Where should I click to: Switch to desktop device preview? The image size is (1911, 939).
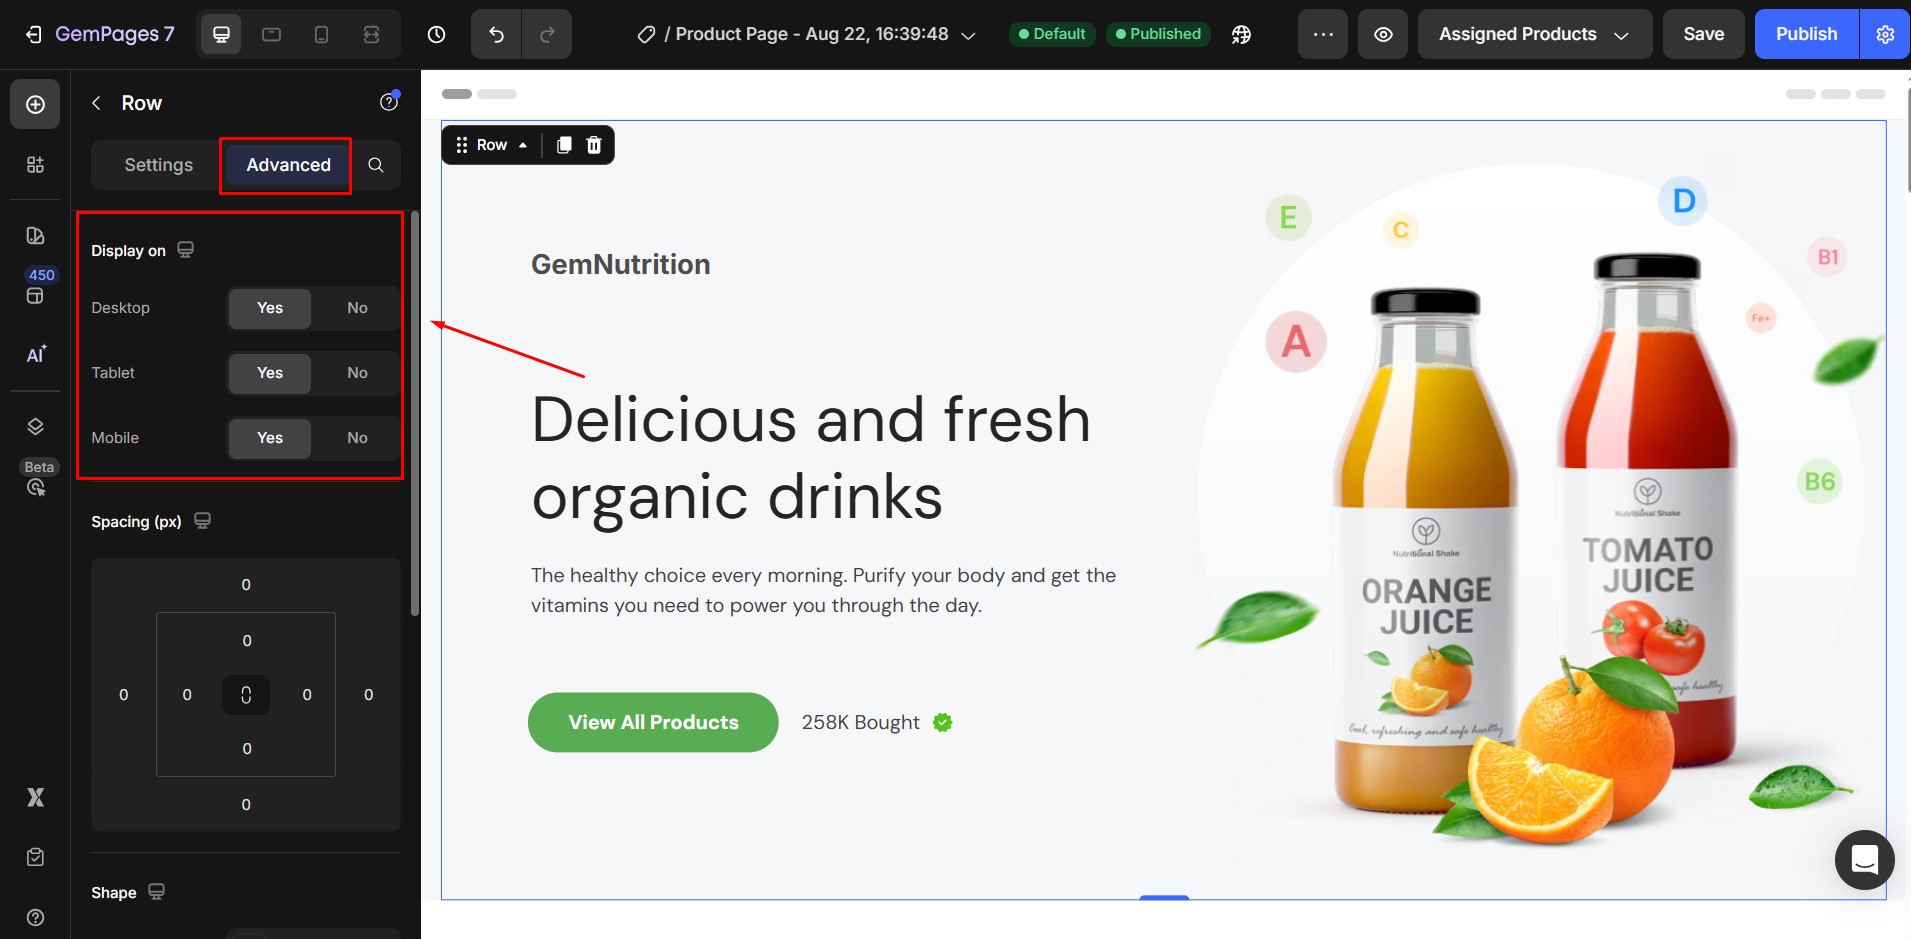tap(221, 35)
